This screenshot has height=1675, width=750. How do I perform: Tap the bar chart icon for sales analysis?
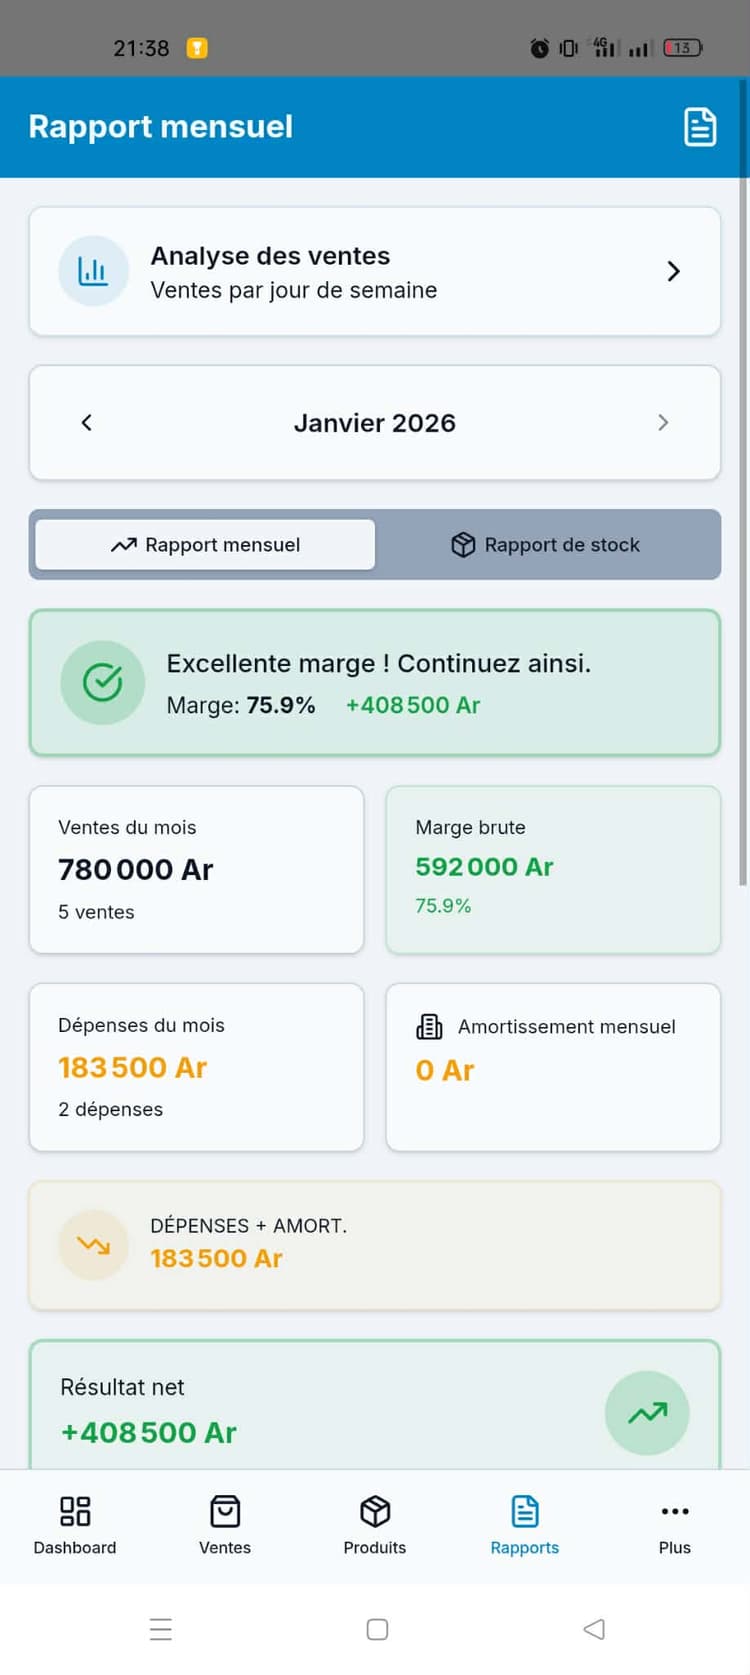tap(93, 271)
